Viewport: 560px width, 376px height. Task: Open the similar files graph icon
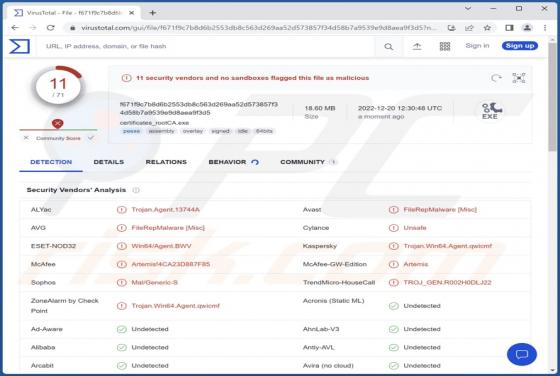519,78
